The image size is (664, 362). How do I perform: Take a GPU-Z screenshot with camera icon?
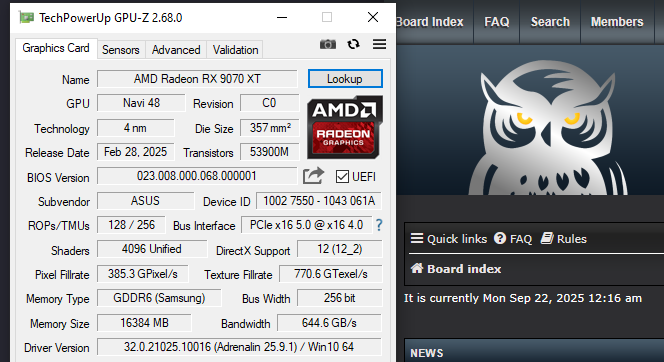pyautogui.click(x=327, y=44)
